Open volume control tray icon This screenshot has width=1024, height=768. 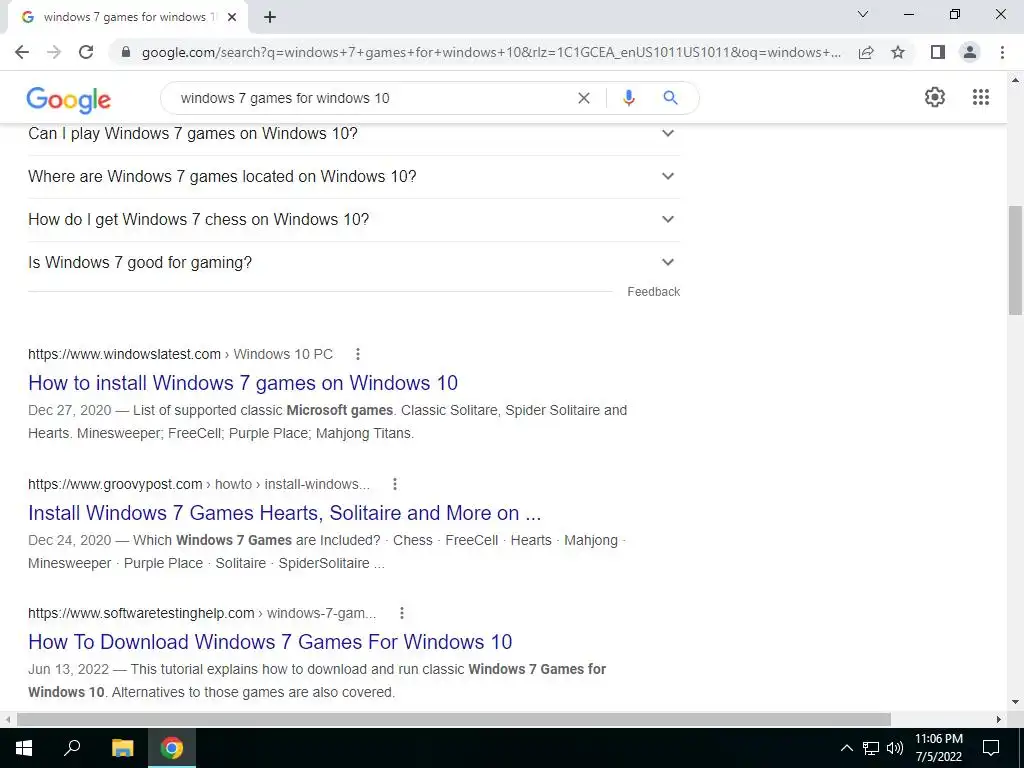(x=895, y=748)
